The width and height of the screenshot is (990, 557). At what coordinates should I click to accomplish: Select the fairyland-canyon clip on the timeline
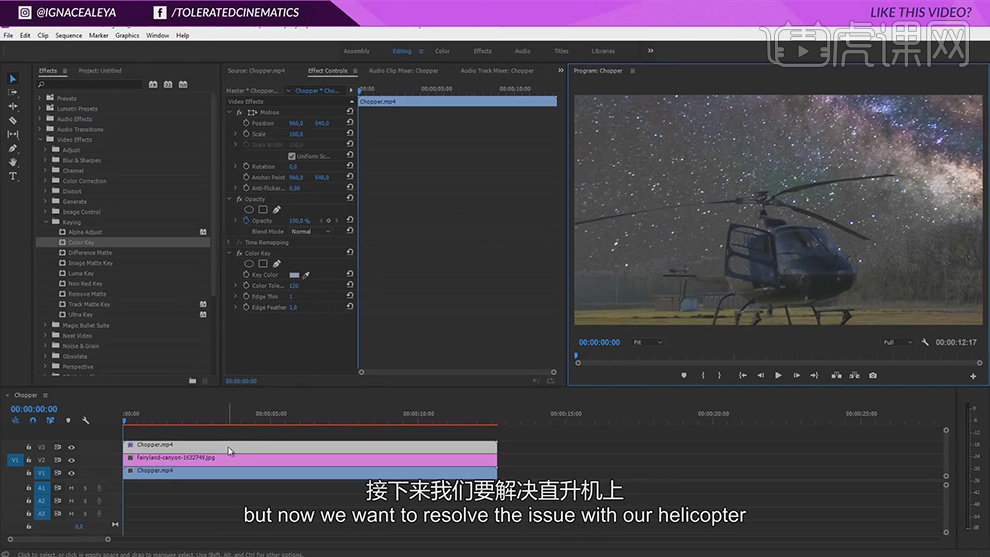point(310,458)
